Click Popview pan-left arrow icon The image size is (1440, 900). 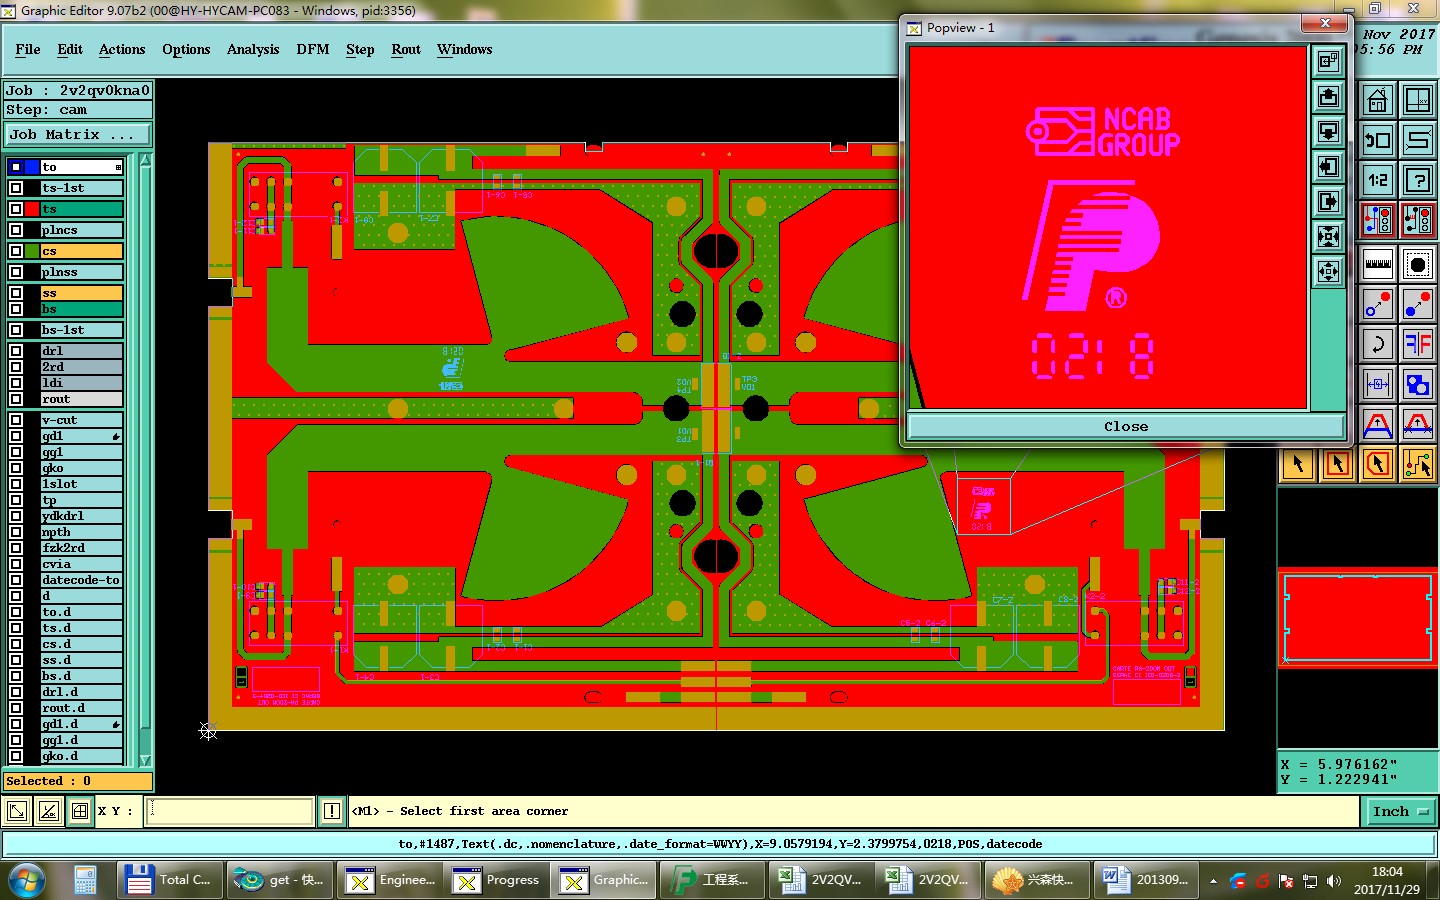tap(1328, 167)
